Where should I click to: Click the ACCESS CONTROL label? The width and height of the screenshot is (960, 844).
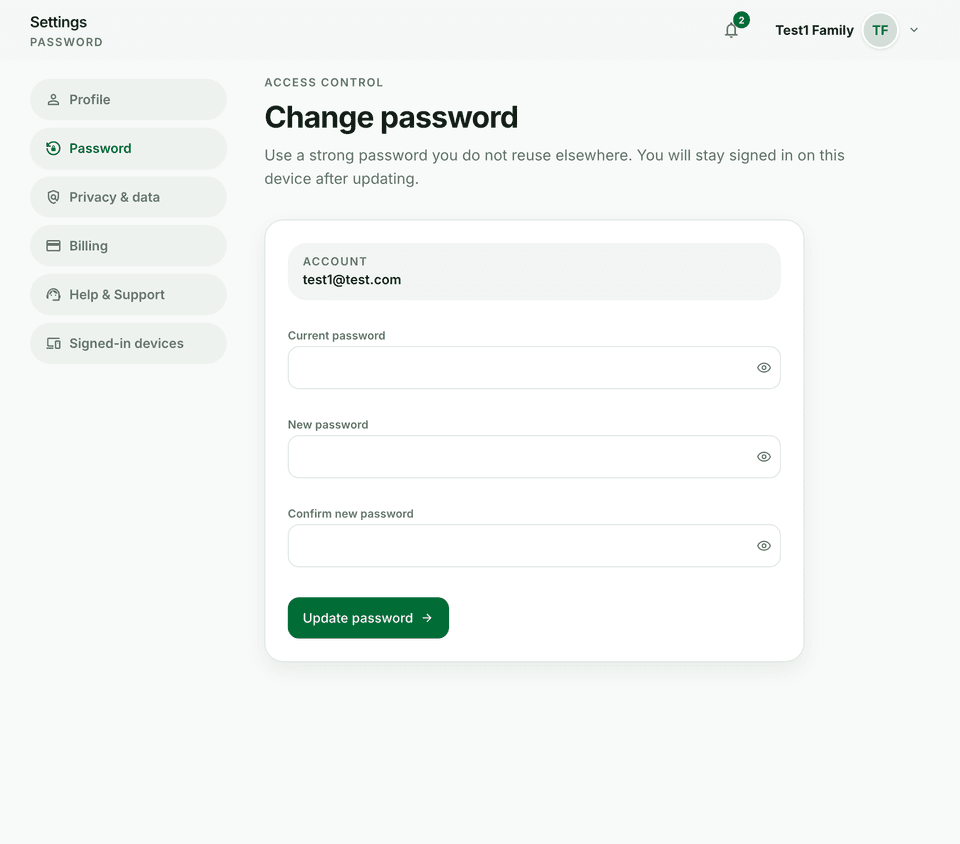324,83
